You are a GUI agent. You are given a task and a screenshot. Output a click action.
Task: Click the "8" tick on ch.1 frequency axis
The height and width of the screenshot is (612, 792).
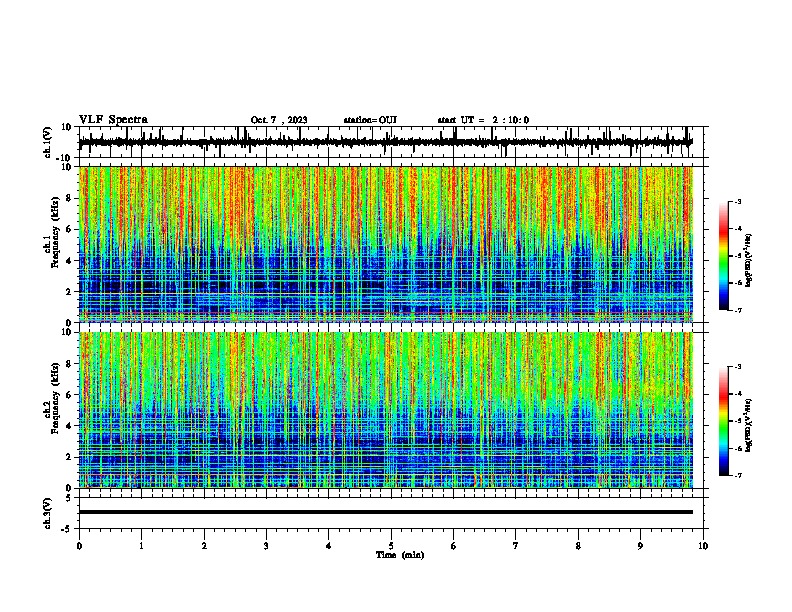(69, 198)
